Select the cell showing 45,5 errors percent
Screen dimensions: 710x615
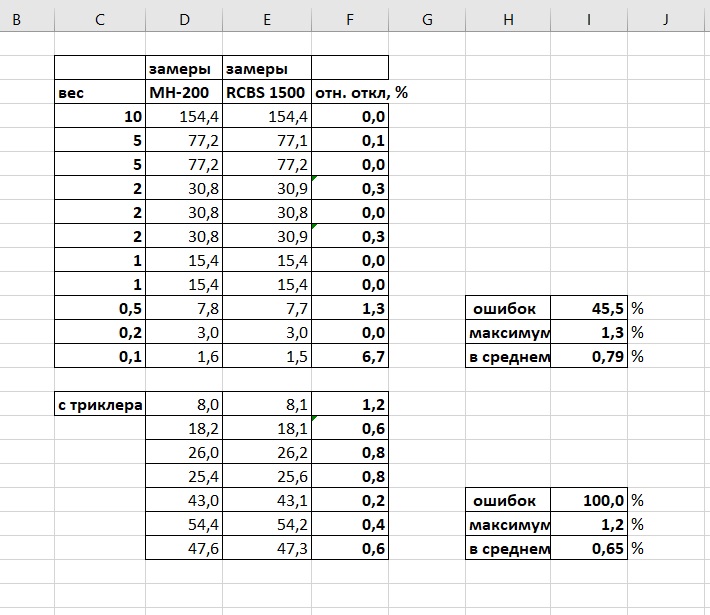click(590, 308)
